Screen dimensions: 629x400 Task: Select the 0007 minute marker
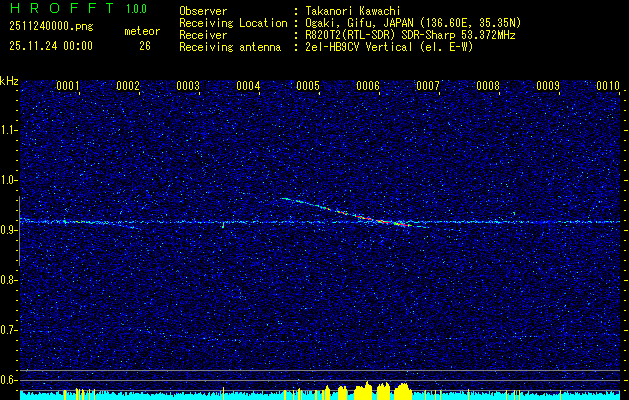tap(428, 86)
